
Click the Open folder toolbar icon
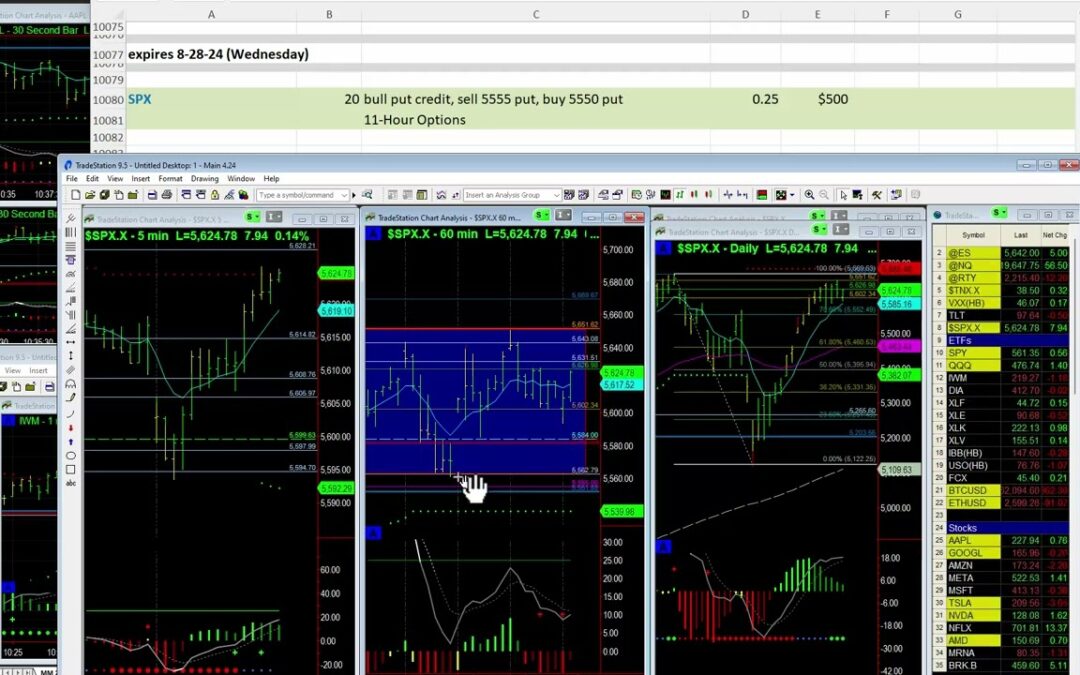tap(90, 195)
